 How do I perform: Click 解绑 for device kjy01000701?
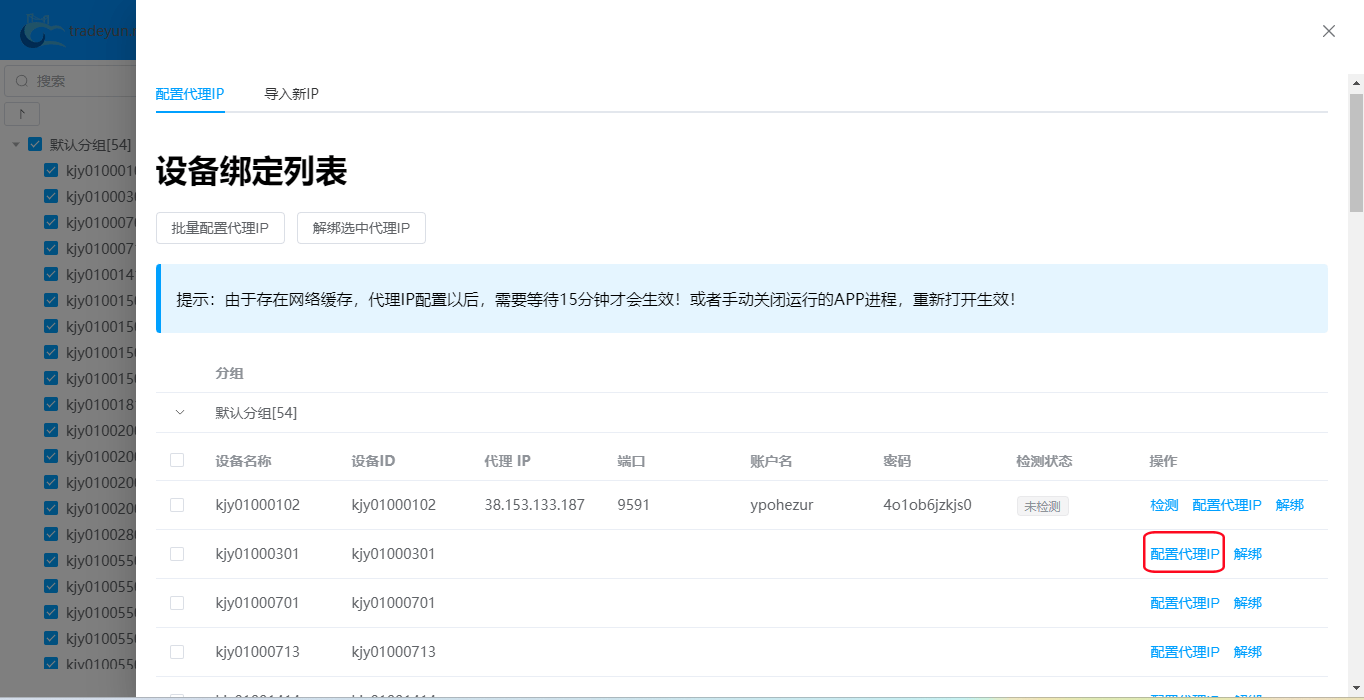click(1247, 603)
